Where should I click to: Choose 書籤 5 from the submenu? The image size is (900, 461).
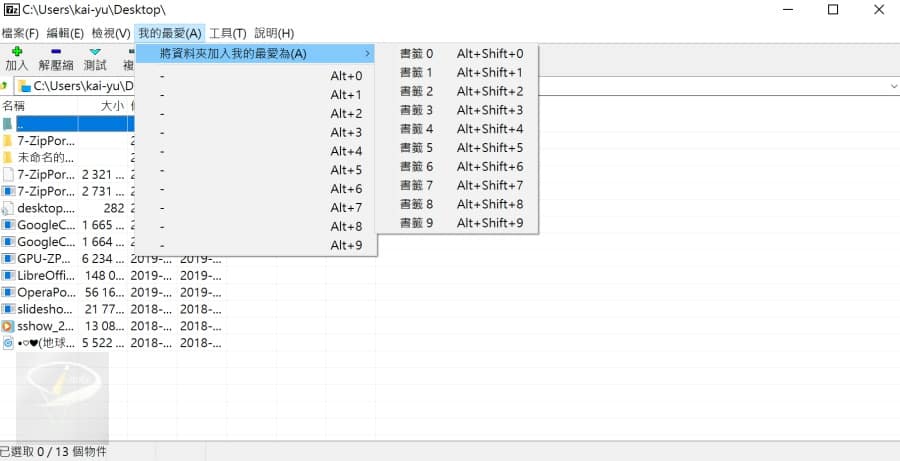[x=457, y=148]
